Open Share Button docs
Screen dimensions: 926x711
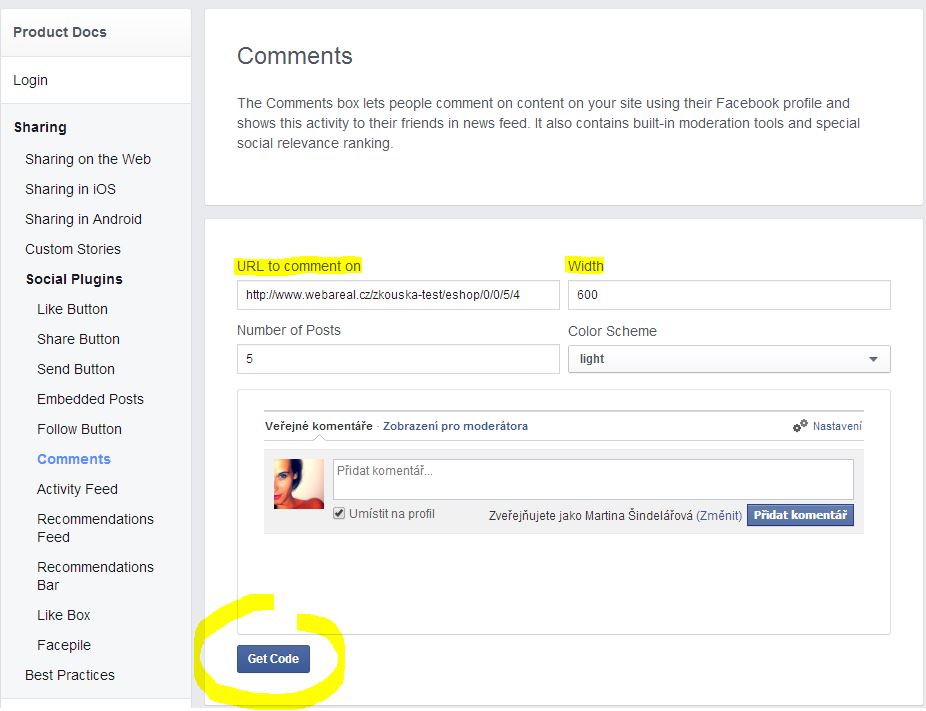[x=79, y=339]
